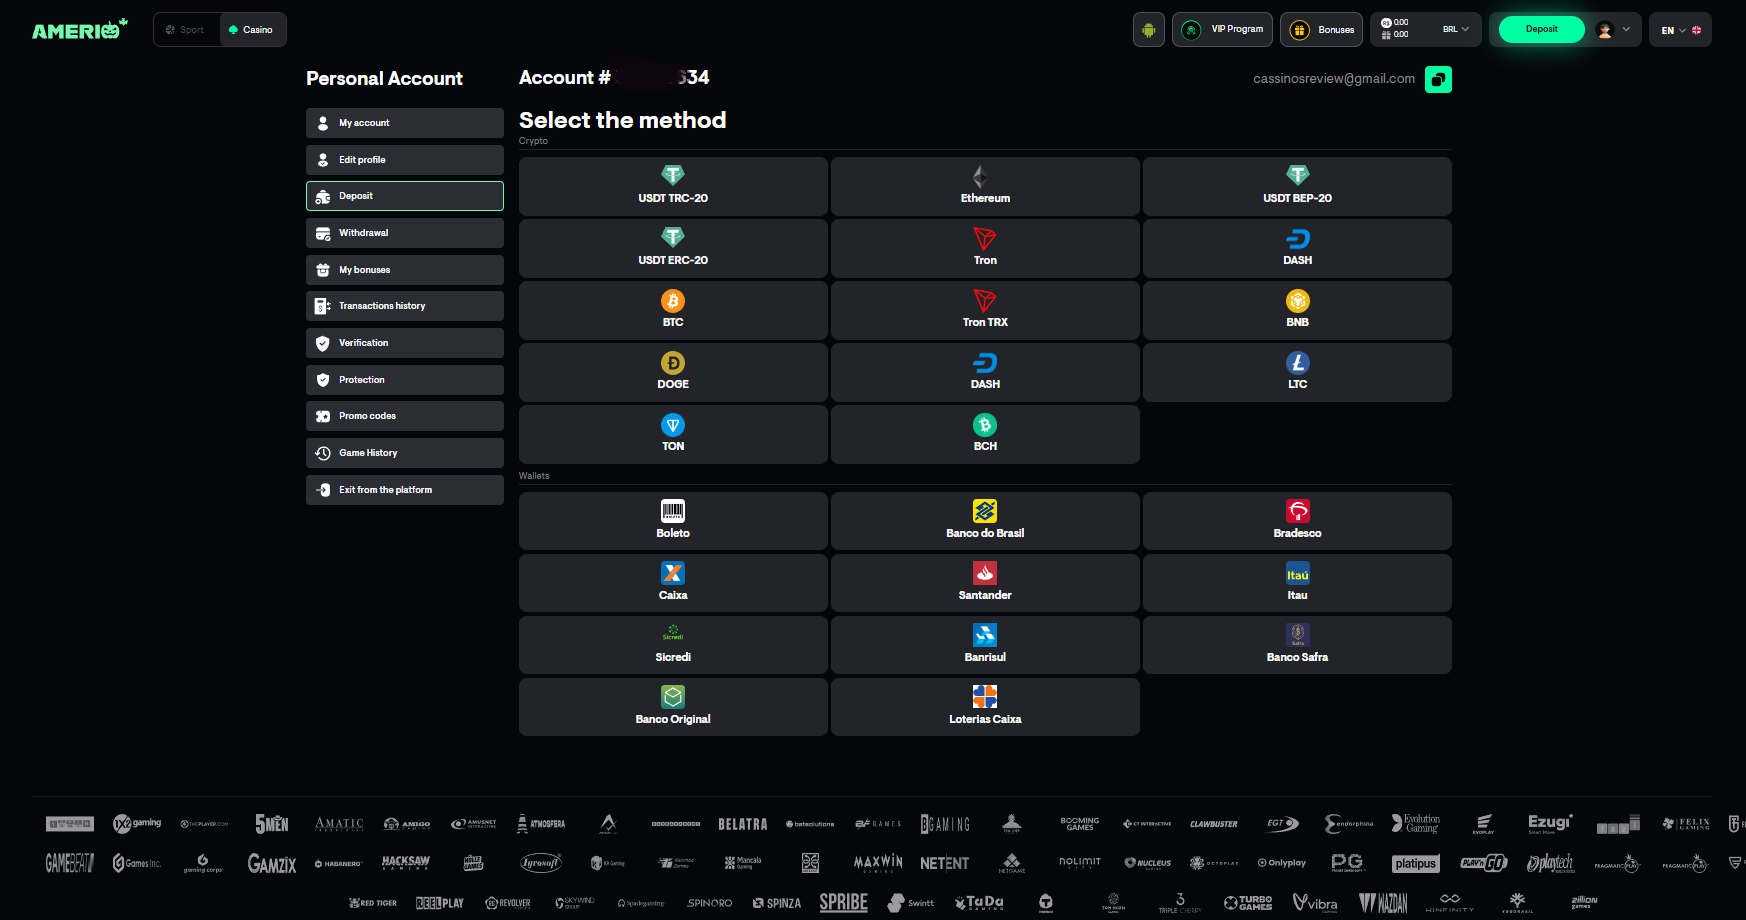Pick DOGE as payment method

tap(673, 372)
